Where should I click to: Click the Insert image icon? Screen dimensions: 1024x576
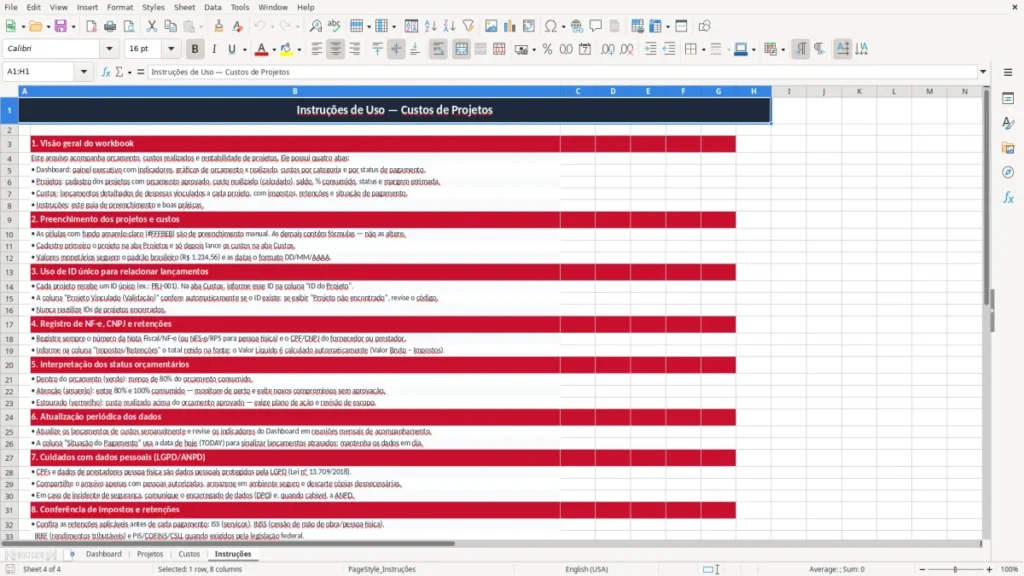click(x=491, y=26)
